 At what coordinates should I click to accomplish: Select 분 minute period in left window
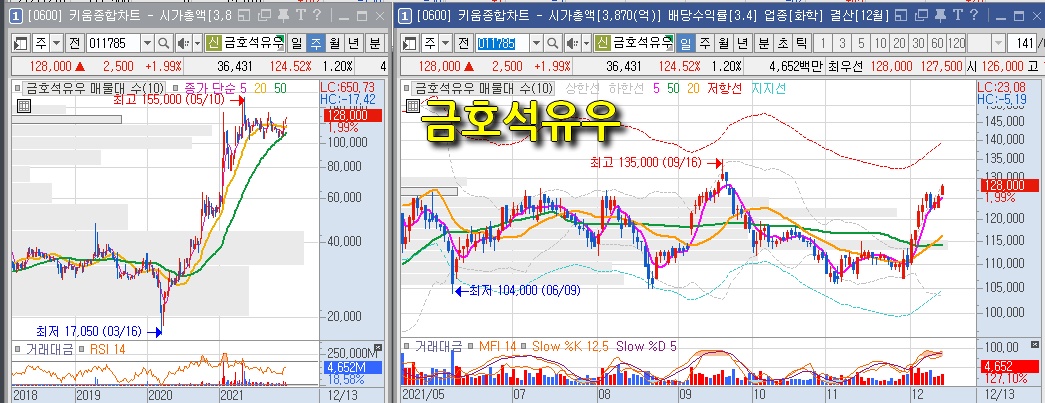[x=375, y=44]
